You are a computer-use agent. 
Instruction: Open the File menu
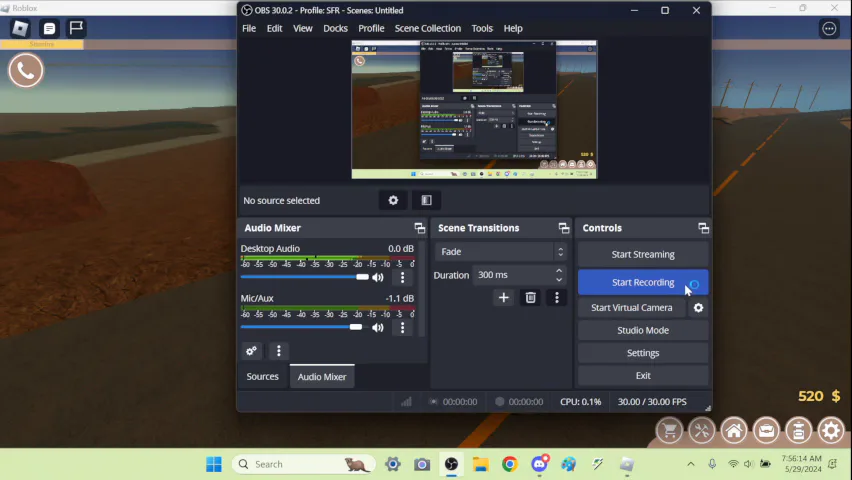tap(249, 28)
